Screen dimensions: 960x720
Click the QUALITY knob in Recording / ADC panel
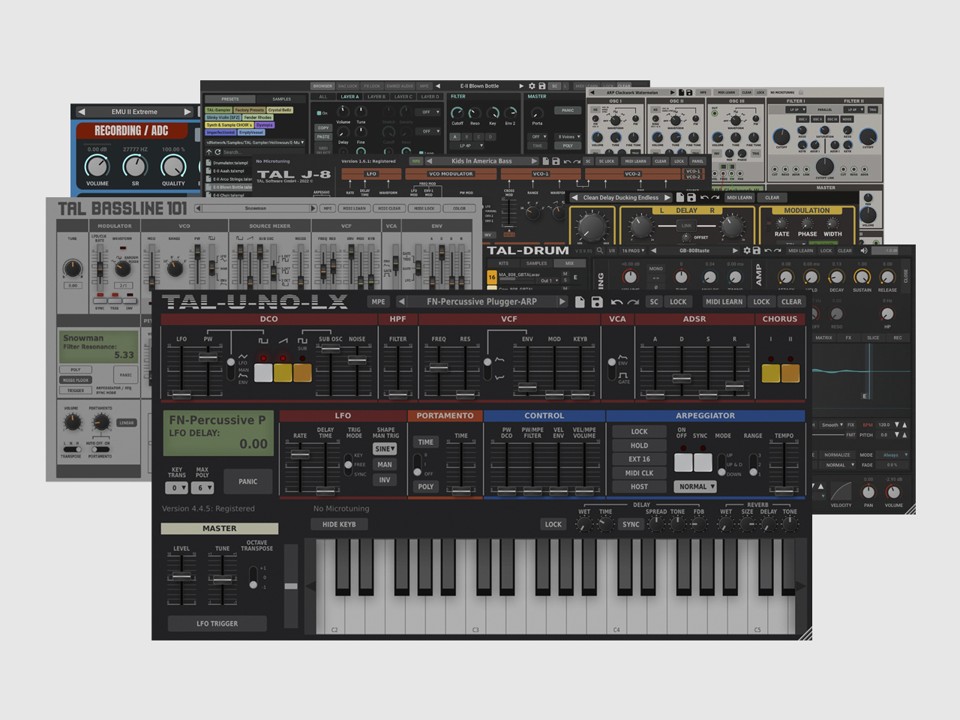click(173, 166)
